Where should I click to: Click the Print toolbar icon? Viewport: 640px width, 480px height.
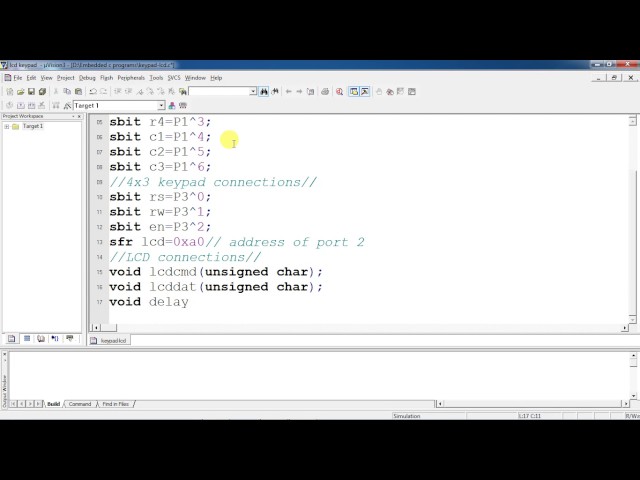[325, 91]
